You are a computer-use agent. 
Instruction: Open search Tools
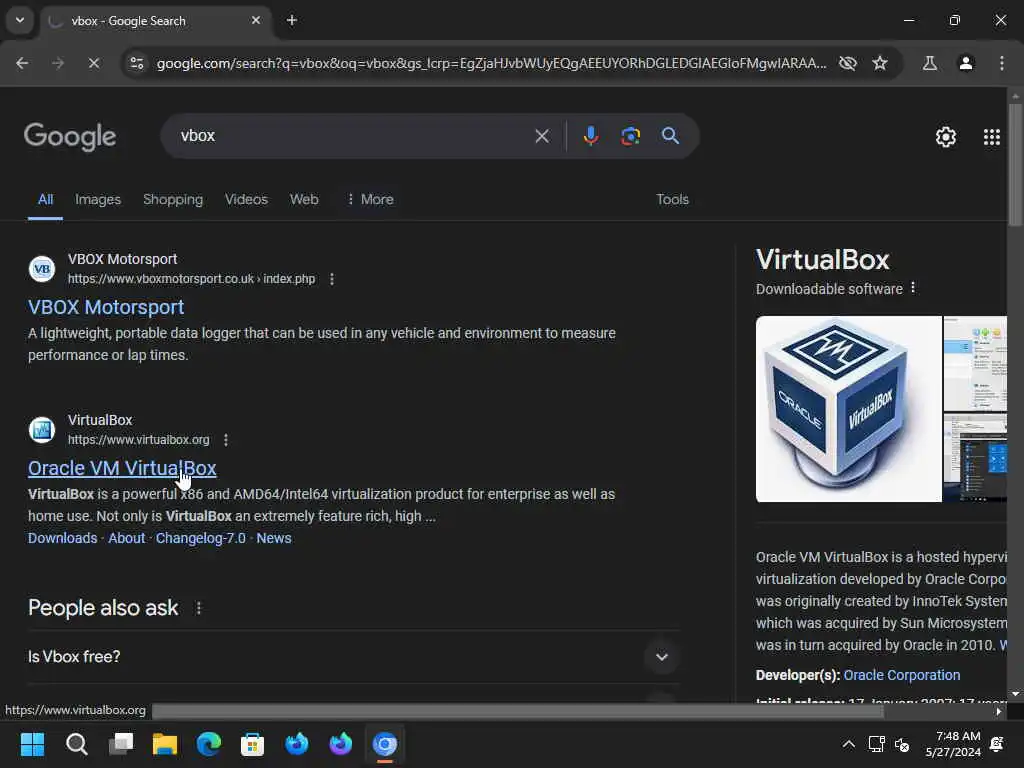click(673, 199)
